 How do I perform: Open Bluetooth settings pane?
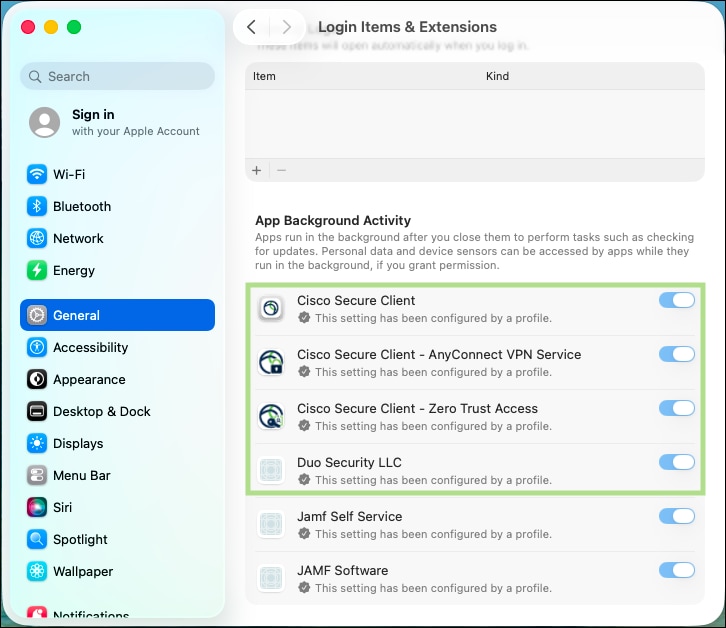click(117, 207)
